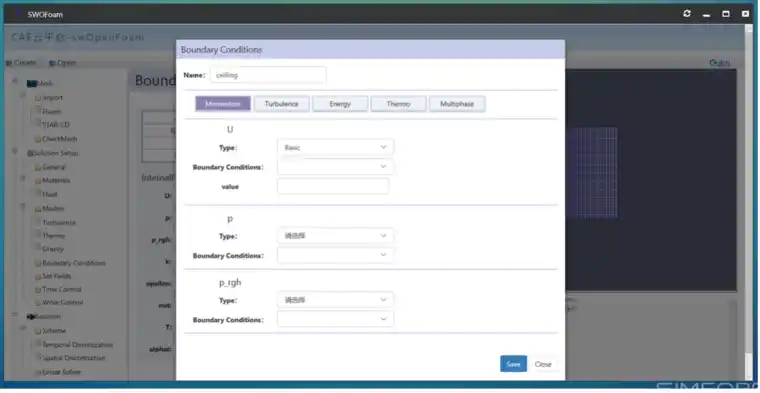The height and width of the screenshot is (393, 760).
Task: Click the mesh preview in the viewer
Action: click(x=591, y=173)
